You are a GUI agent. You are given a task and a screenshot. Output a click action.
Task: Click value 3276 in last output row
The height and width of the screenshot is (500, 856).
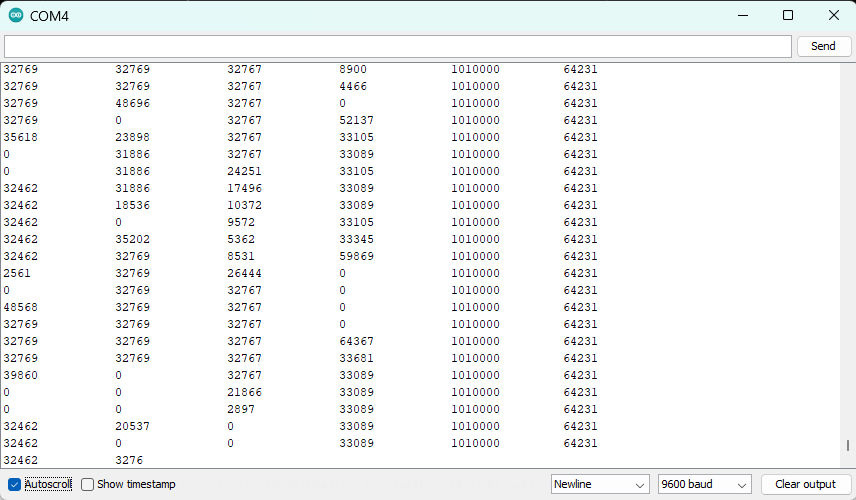pos(129,460)
